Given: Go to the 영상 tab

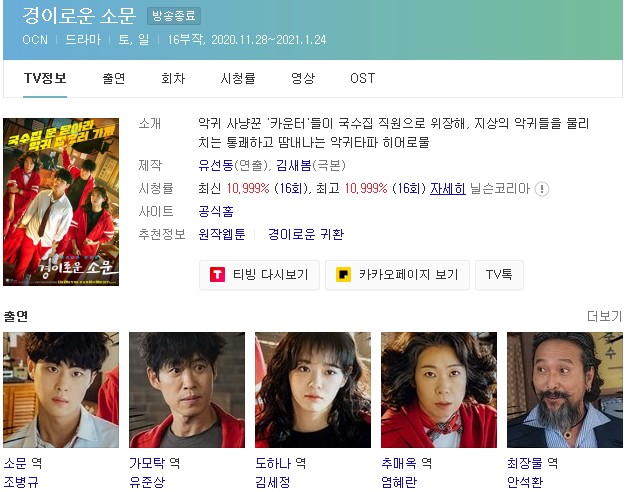Looking at the screenshot, I should pos(303,78).
